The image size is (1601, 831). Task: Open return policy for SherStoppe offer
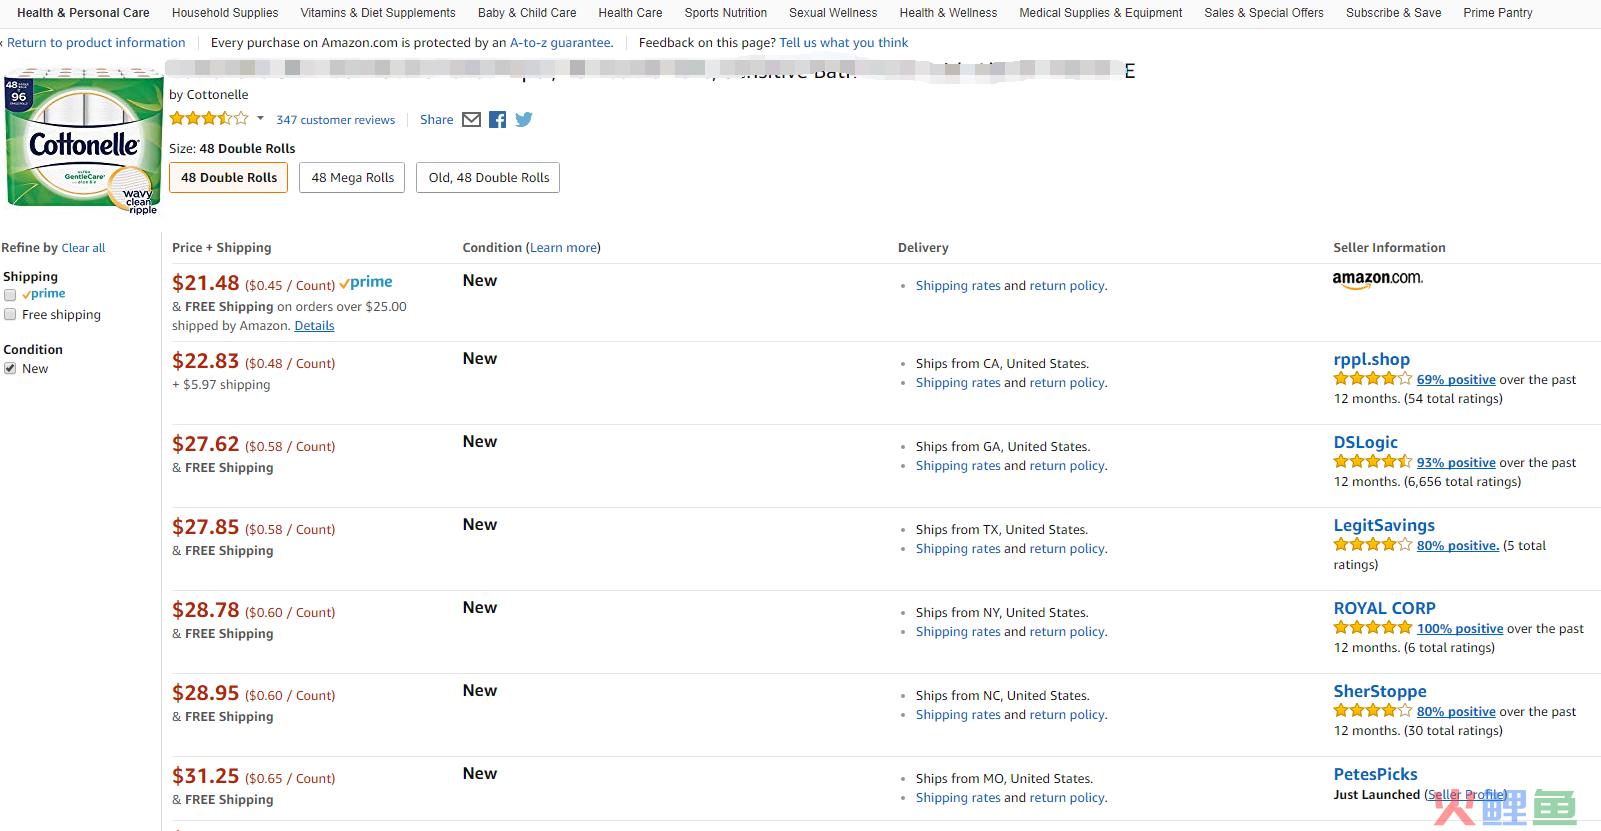[x=1067, y=715]
